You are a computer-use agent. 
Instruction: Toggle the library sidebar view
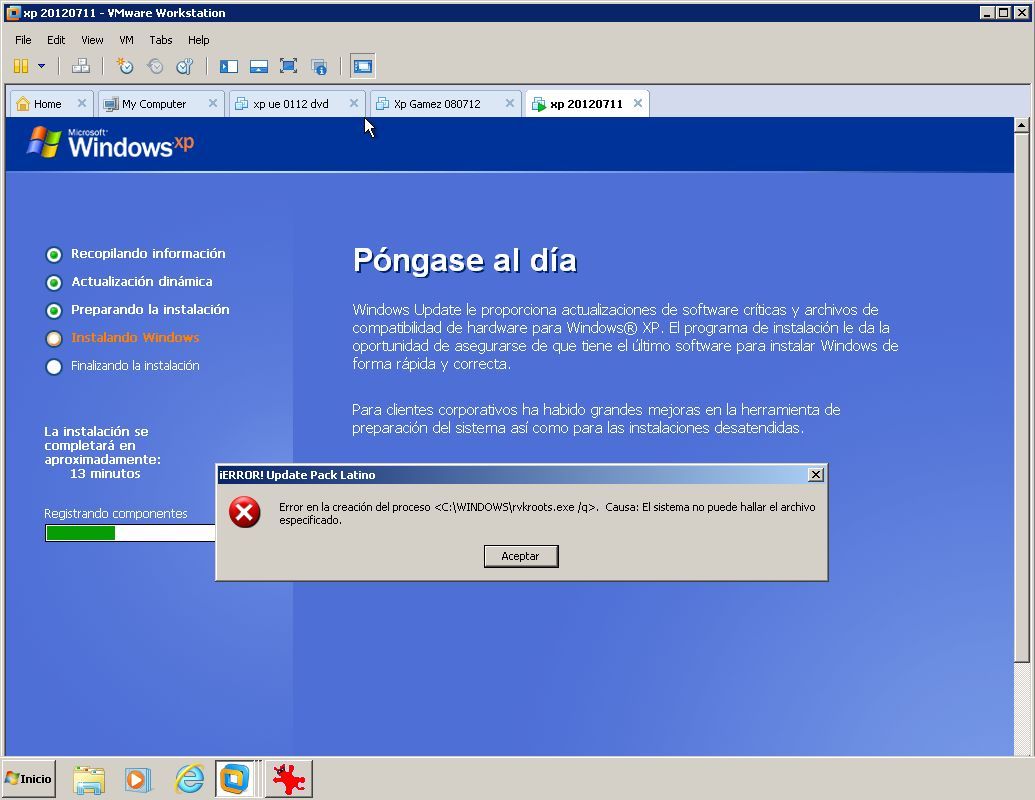[228, 66]
